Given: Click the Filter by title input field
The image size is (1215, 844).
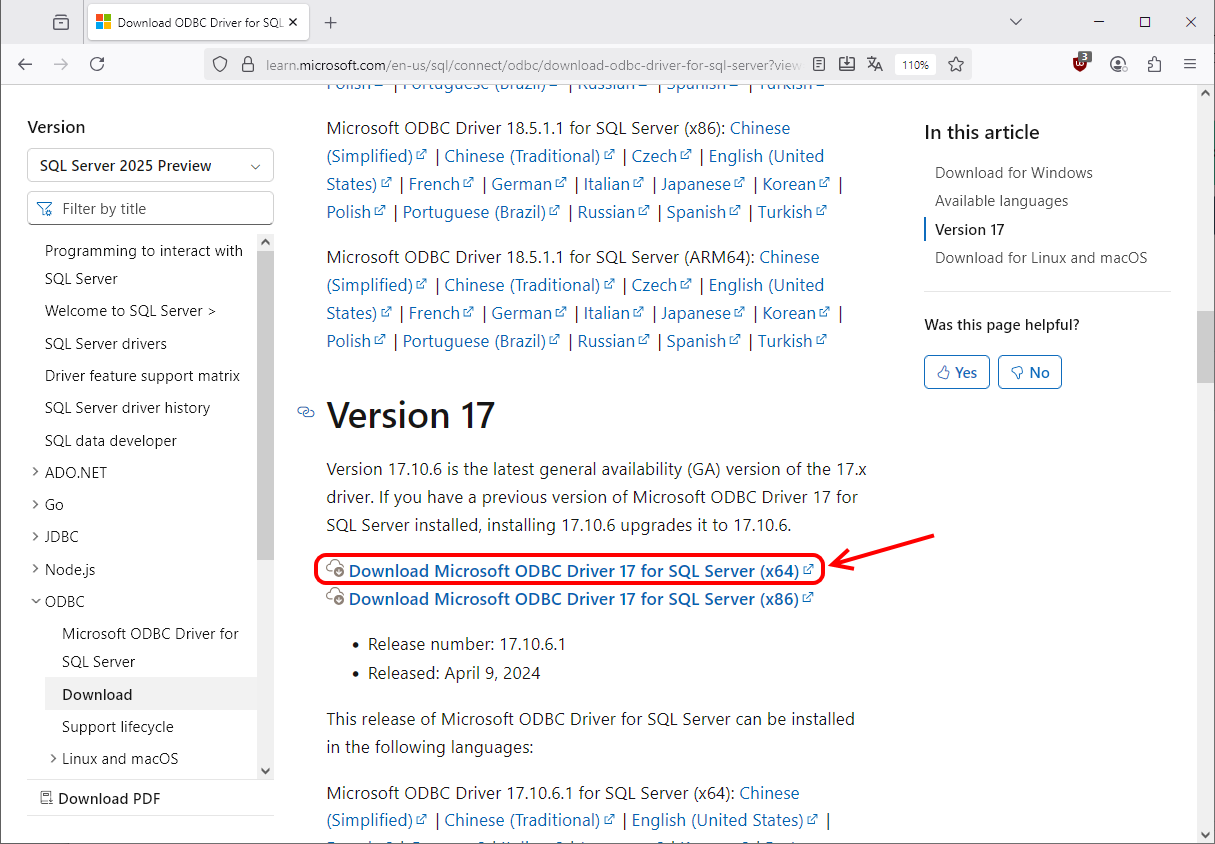Looking at the screenshot, I should tap(160, 209).
